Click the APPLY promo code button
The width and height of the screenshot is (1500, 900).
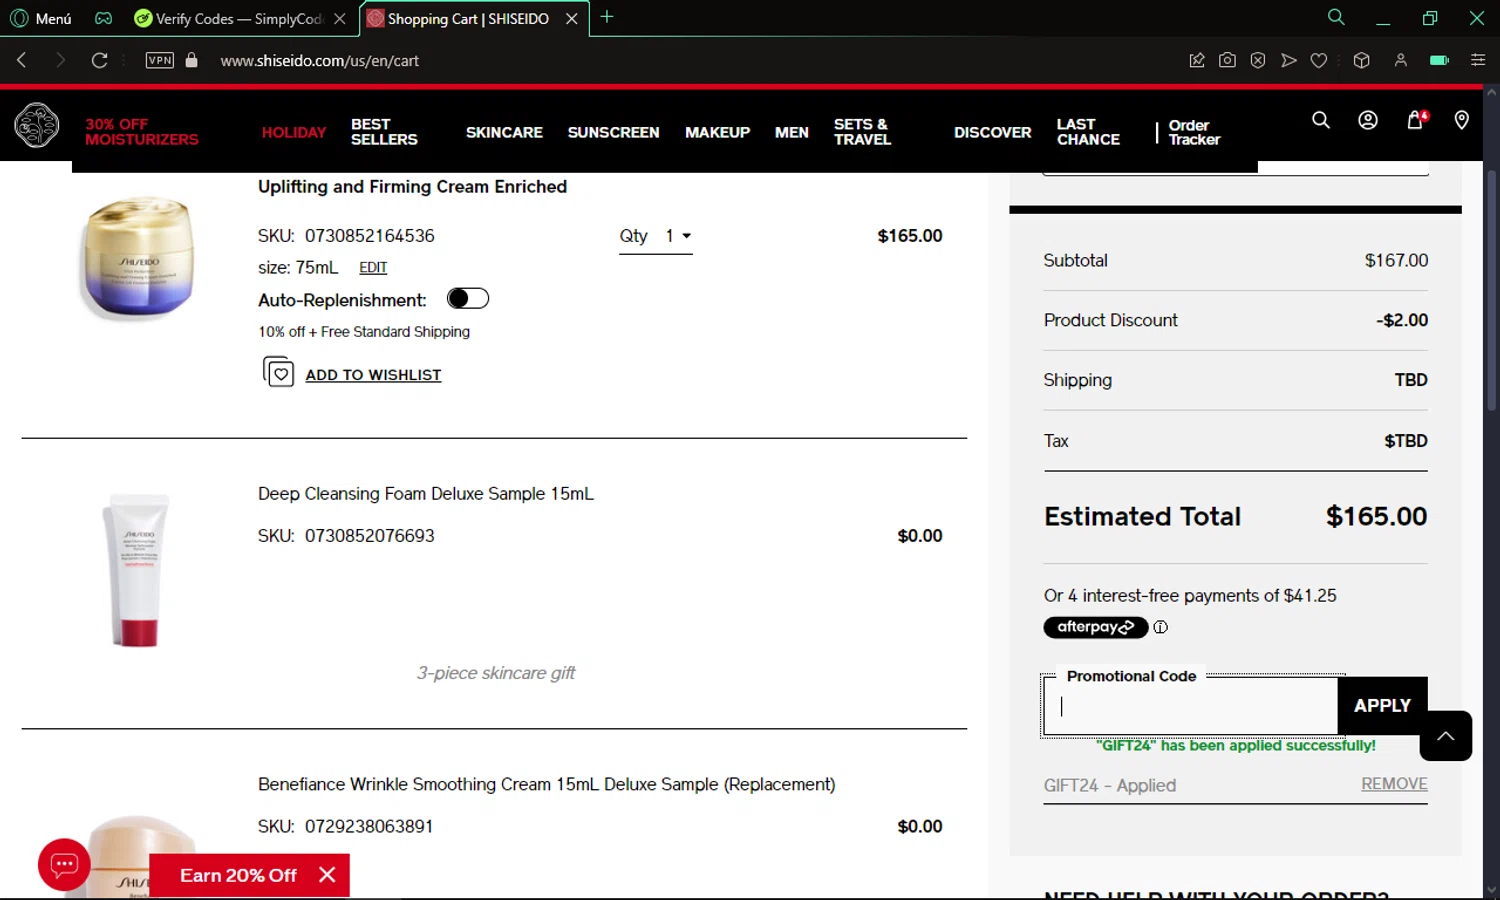click(x=1382, y=706)
